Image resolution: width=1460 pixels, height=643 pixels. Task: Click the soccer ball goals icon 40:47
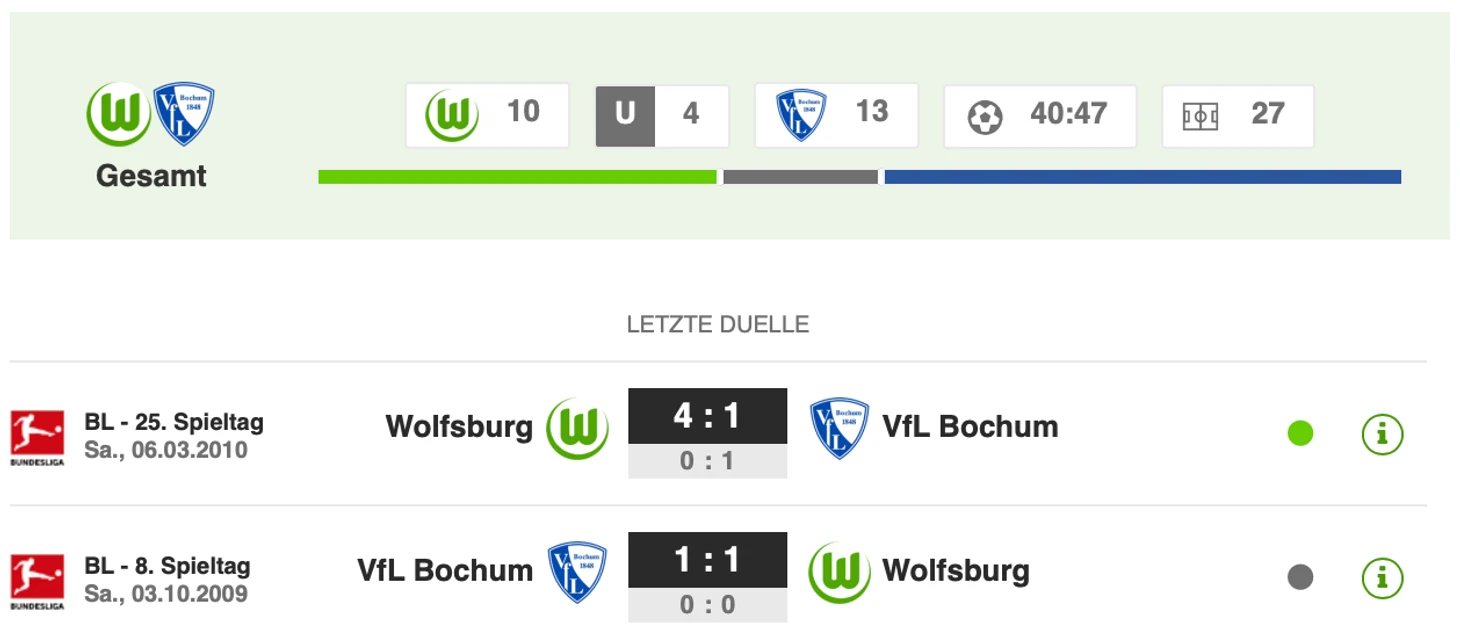(985, 117)
